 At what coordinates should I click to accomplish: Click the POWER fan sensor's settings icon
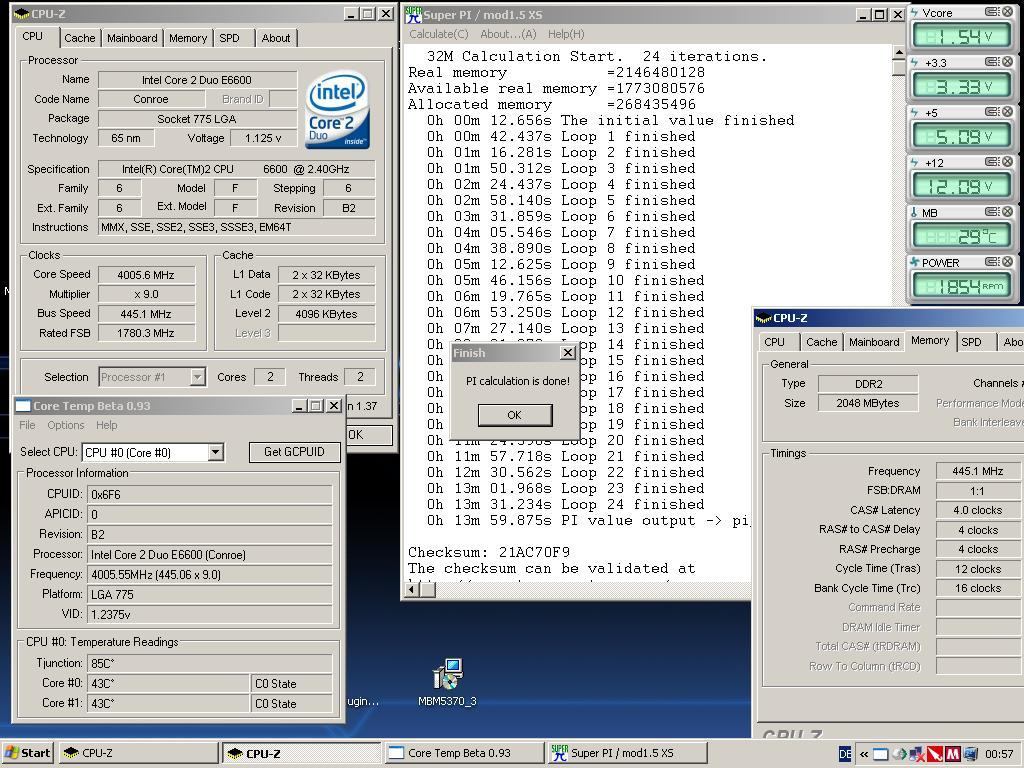[x=992, y=261]
